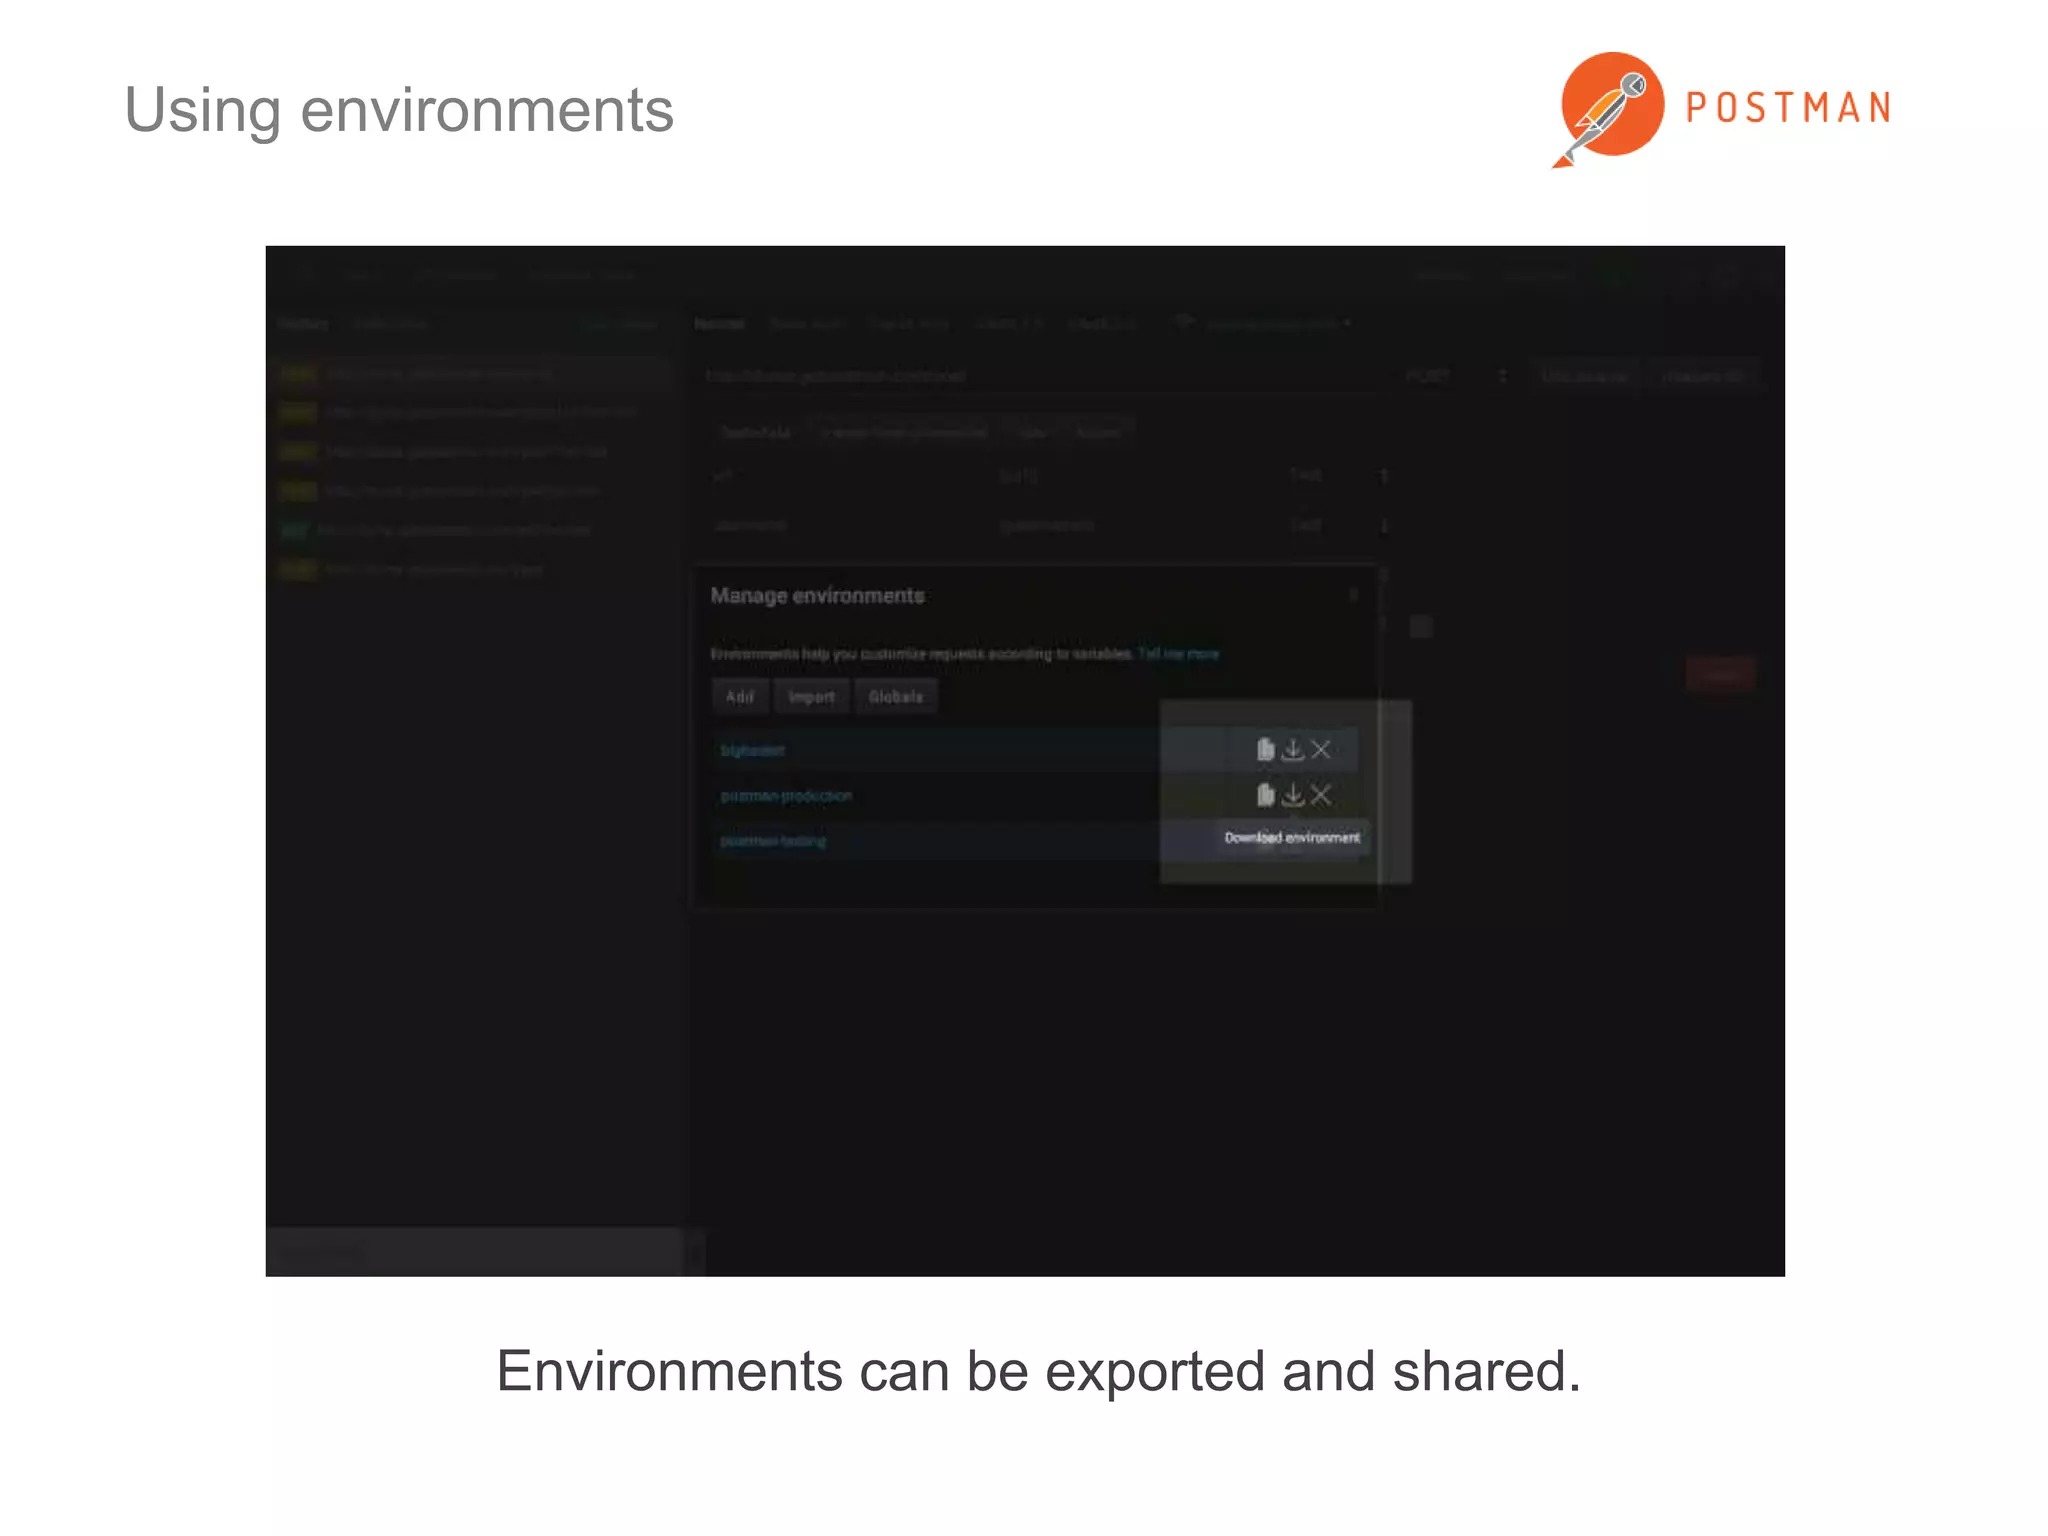This screenshot has height=1536, width=2048.
Task: Follow the Tell me more link
Action: pyautogui.click(x=1178, y=654)
